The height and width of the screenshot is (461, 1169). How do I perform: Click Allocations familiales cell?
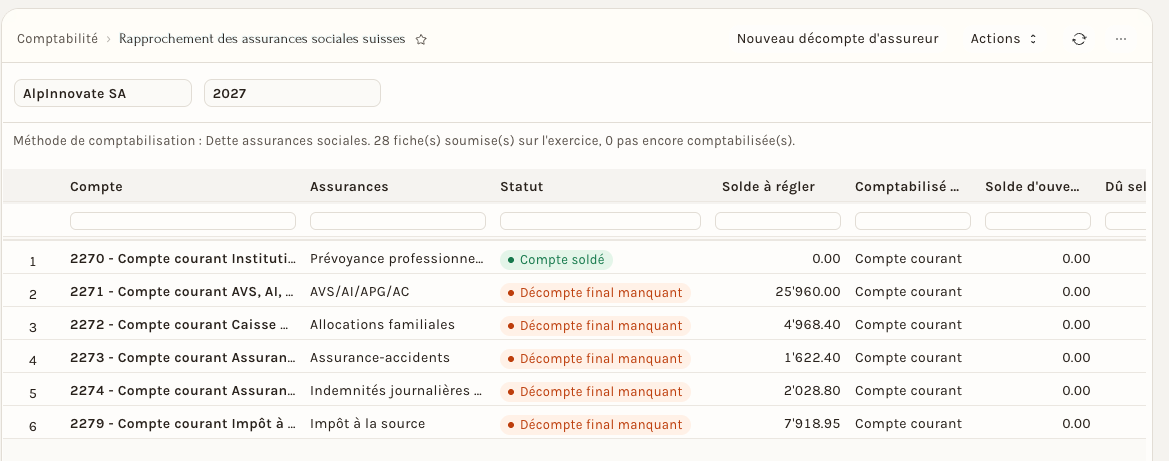pos(382,325)
